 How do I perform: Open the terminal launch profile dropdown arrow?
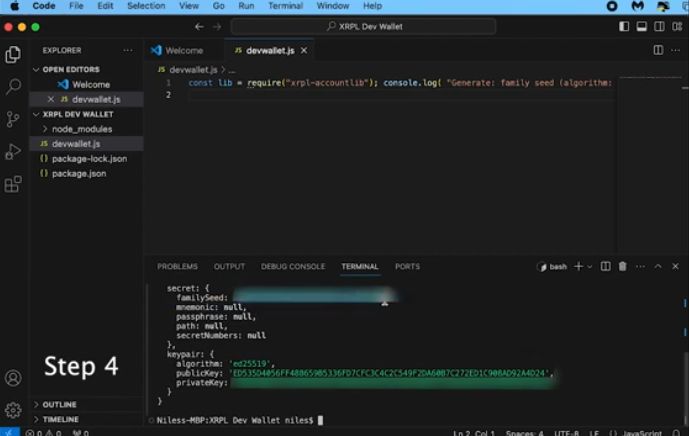point(590,267)
